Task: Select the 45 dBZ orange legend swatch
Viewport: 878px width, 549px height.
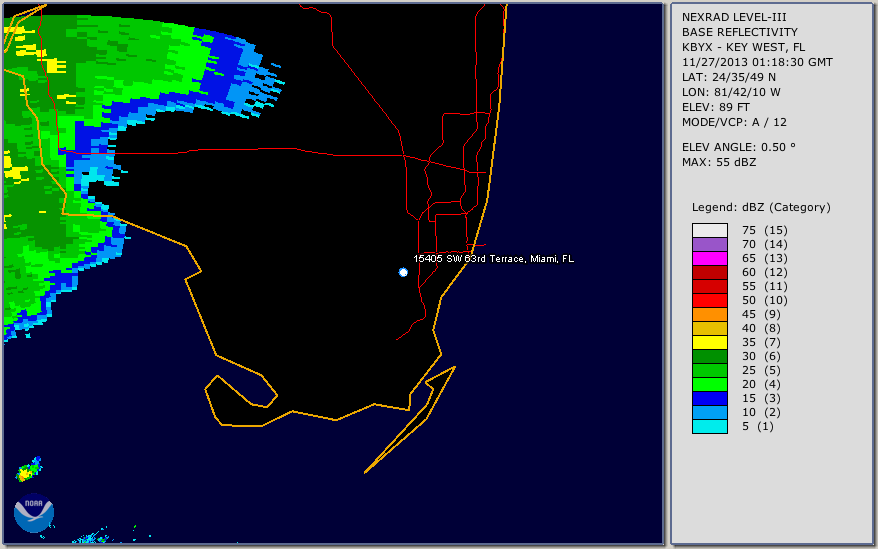Action: [710, 314]
